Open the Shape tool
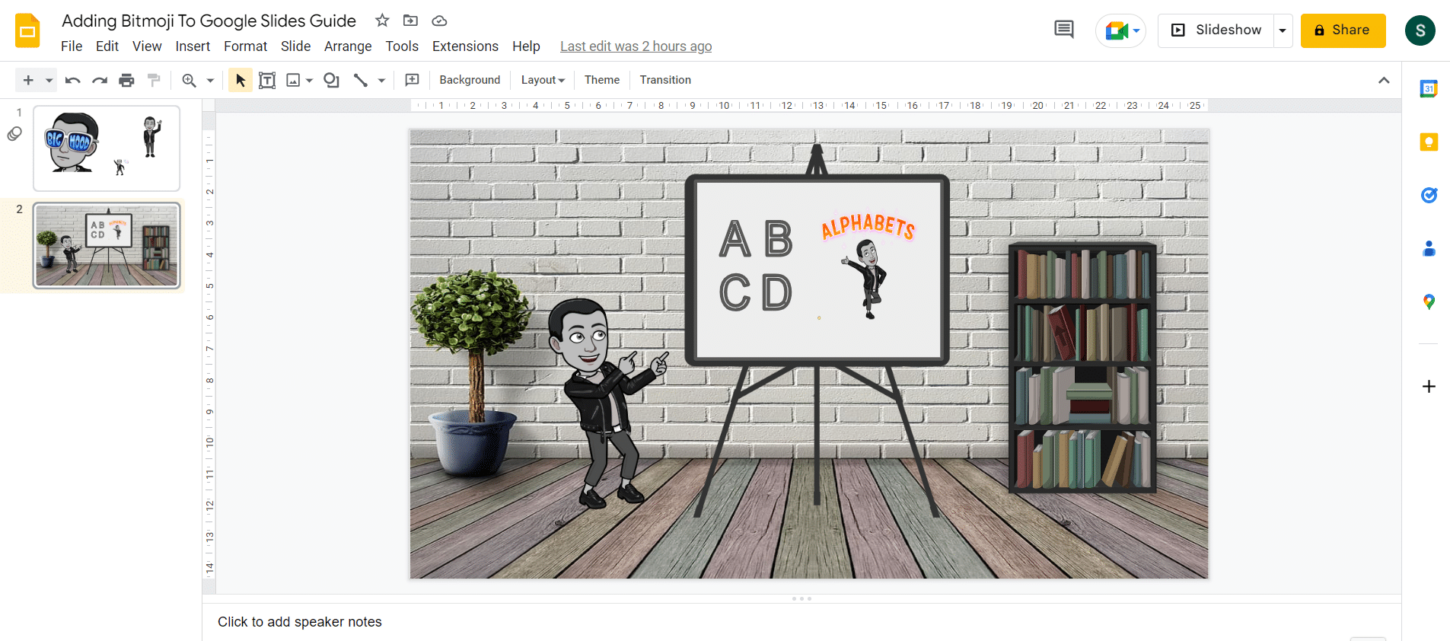Screen dimensions: 1450x641 331,80
